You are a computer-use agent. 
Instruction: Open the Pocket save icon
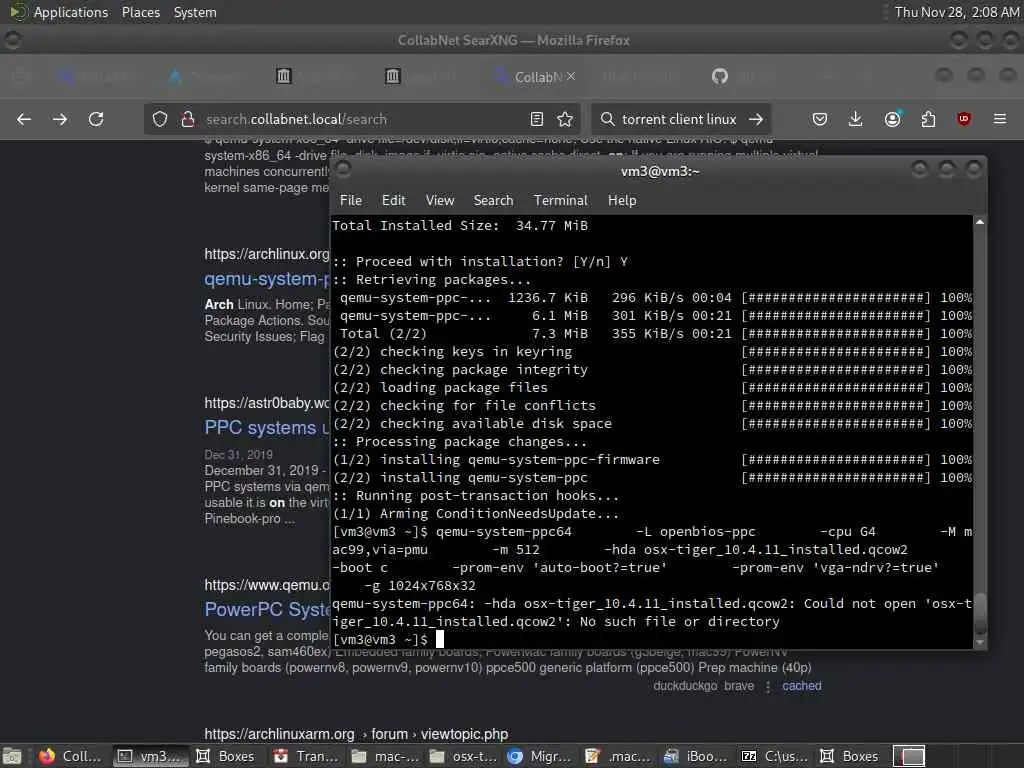(820, 119)
